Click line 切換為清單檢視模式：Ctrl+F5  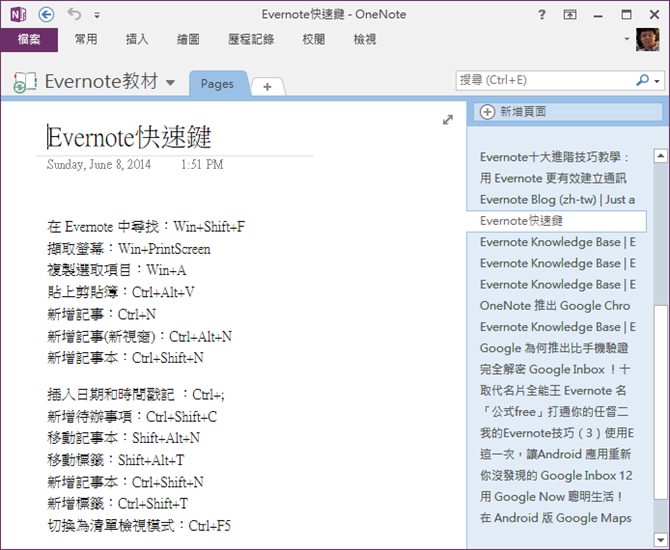tap(139, 526)
